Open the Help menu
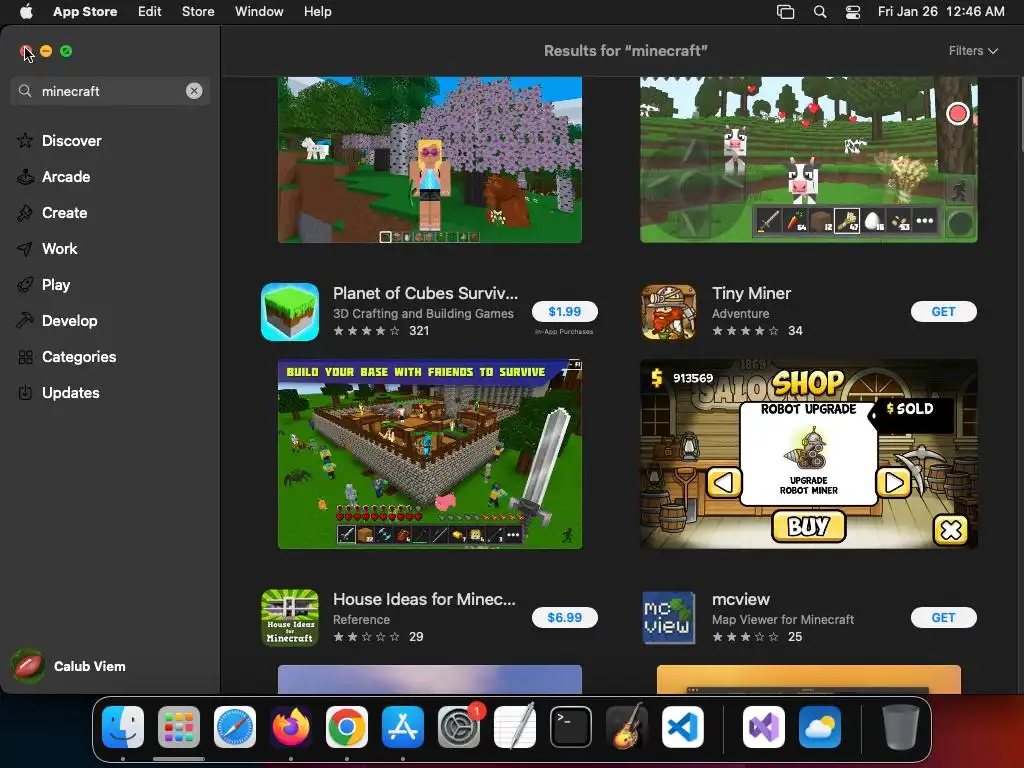Viewport: 1024px width, 768px height. (x=317, y=11)
